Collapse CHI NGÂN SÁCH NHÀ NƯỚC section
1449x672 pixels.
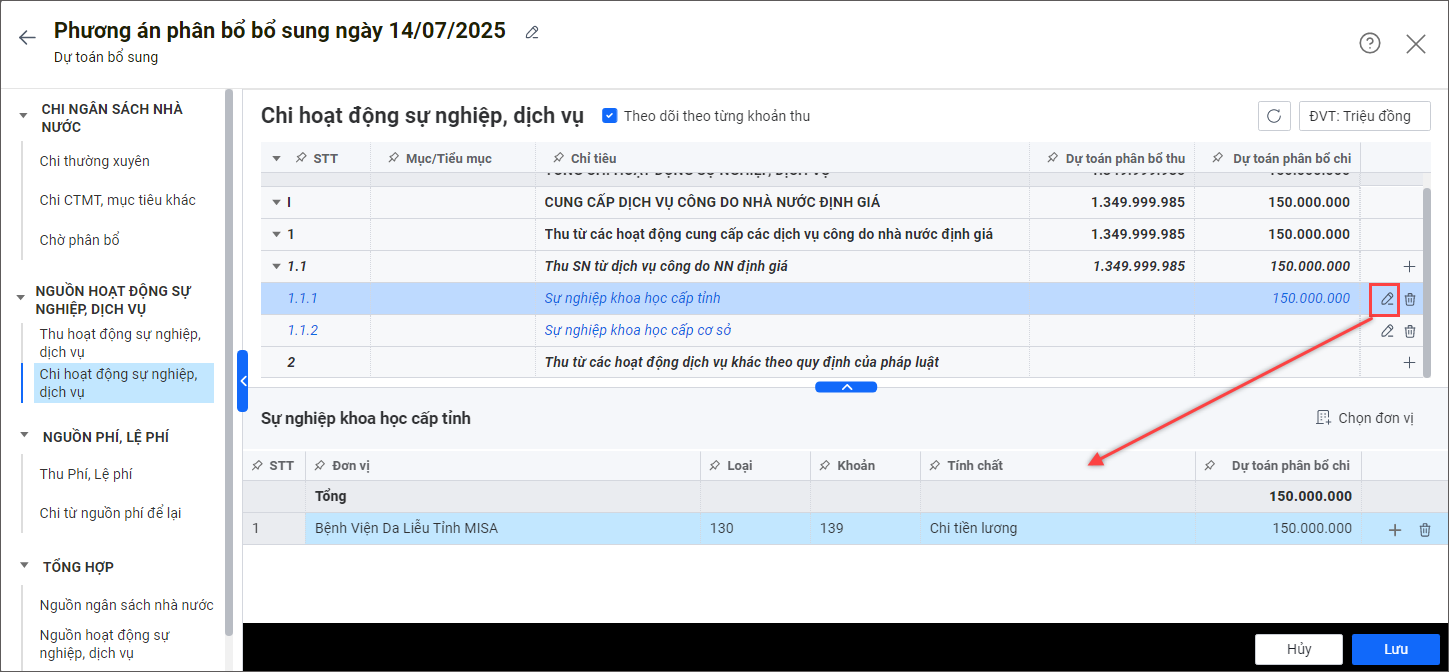pos(23,115)
